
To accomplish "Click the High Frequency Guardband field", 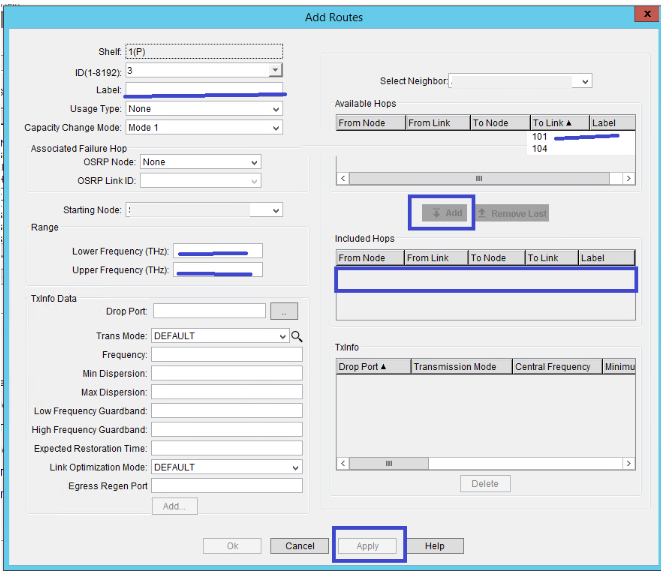I will (x=227, y=429).
